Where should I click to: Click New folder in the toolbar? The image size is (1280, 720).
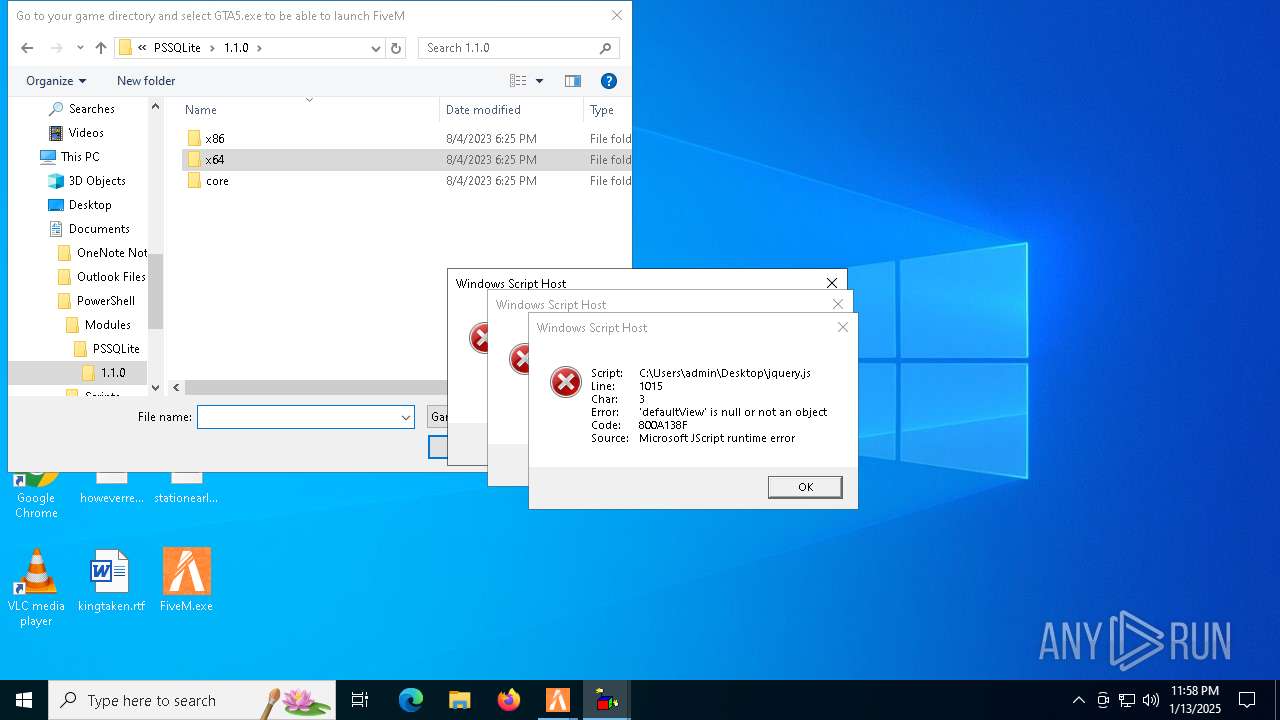pos(146,81)
